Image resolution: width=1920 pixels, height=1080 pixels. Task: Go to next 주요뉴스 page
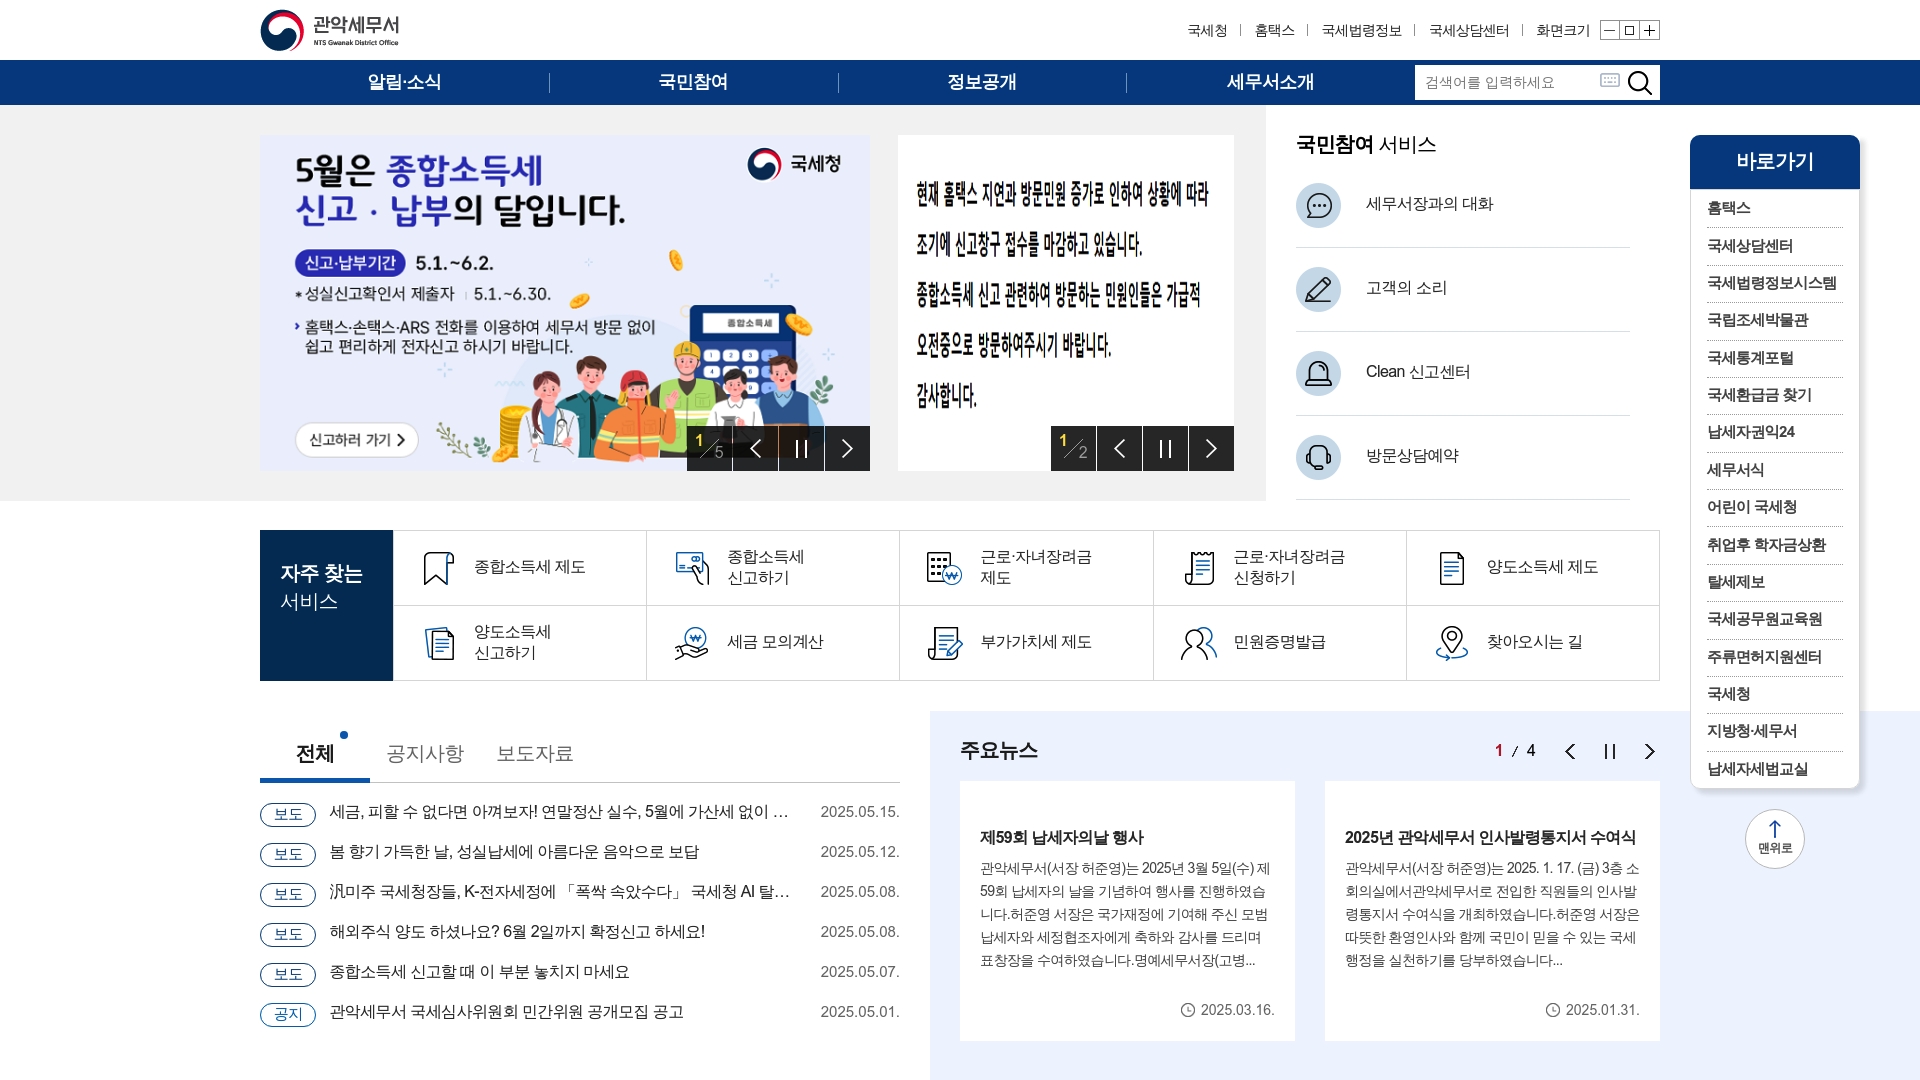[x=1650, y=752]
